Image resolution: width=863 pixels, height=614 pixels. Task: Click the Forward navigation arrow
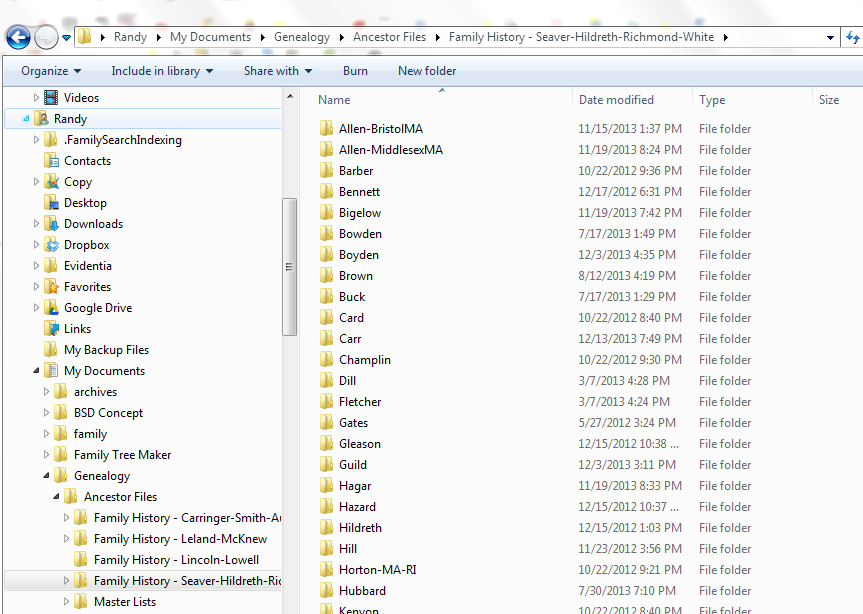click(x=45, y=36)
